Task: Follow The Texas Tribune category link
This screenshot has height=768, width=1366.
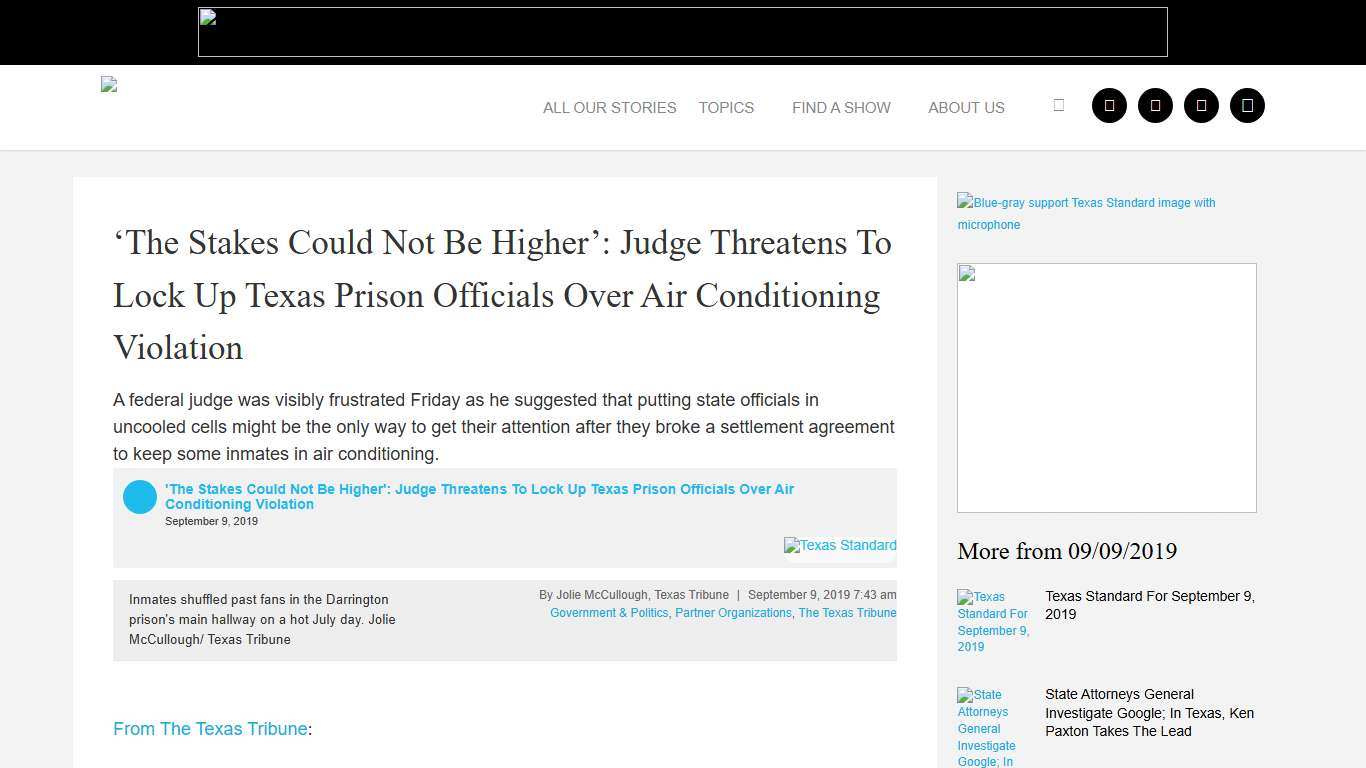Action: point(847,613)
